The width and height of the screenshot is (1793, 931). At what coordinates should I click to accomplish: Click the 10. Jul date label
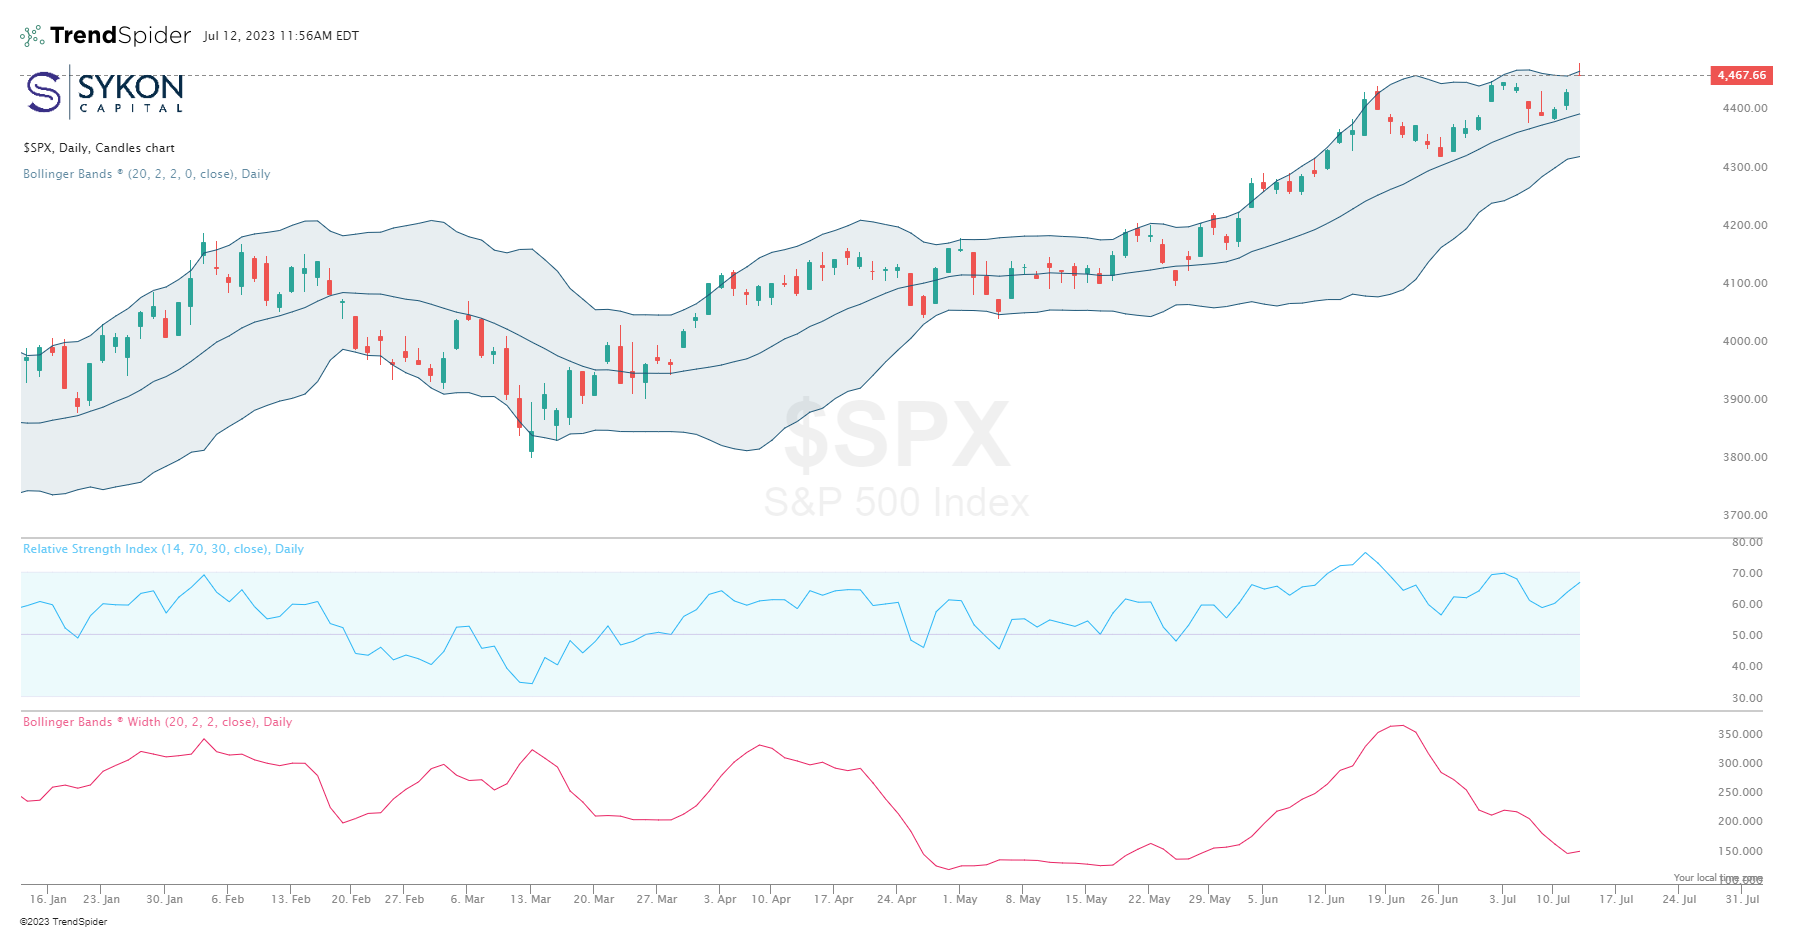coord(1553,899)
